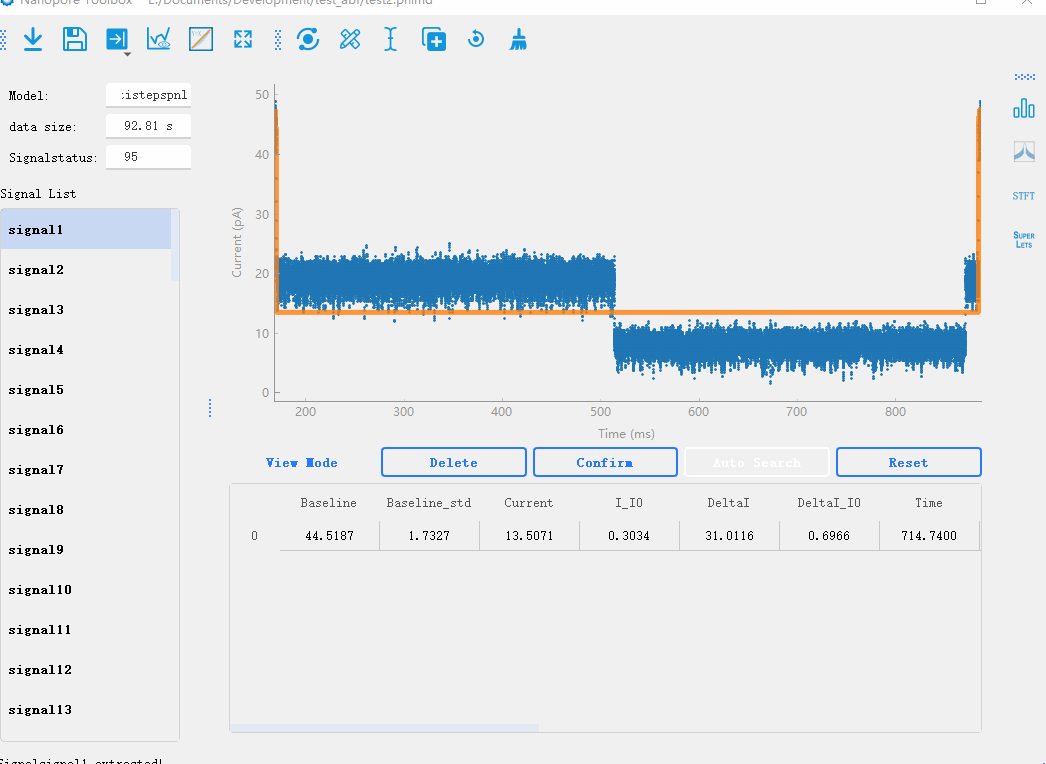Open the bar histogram icon in right sidebar

[x=1024, y=108]
